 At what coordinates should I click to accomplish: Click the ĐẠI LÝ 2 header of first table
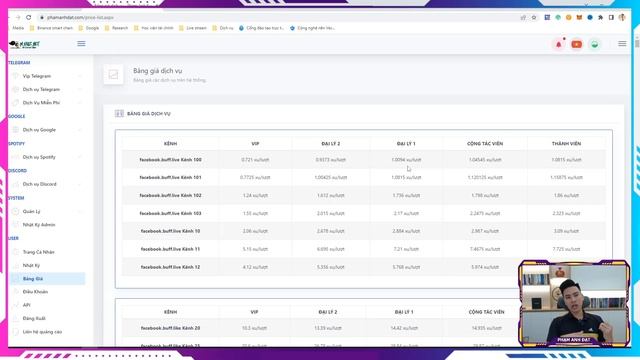coord(331,144)
